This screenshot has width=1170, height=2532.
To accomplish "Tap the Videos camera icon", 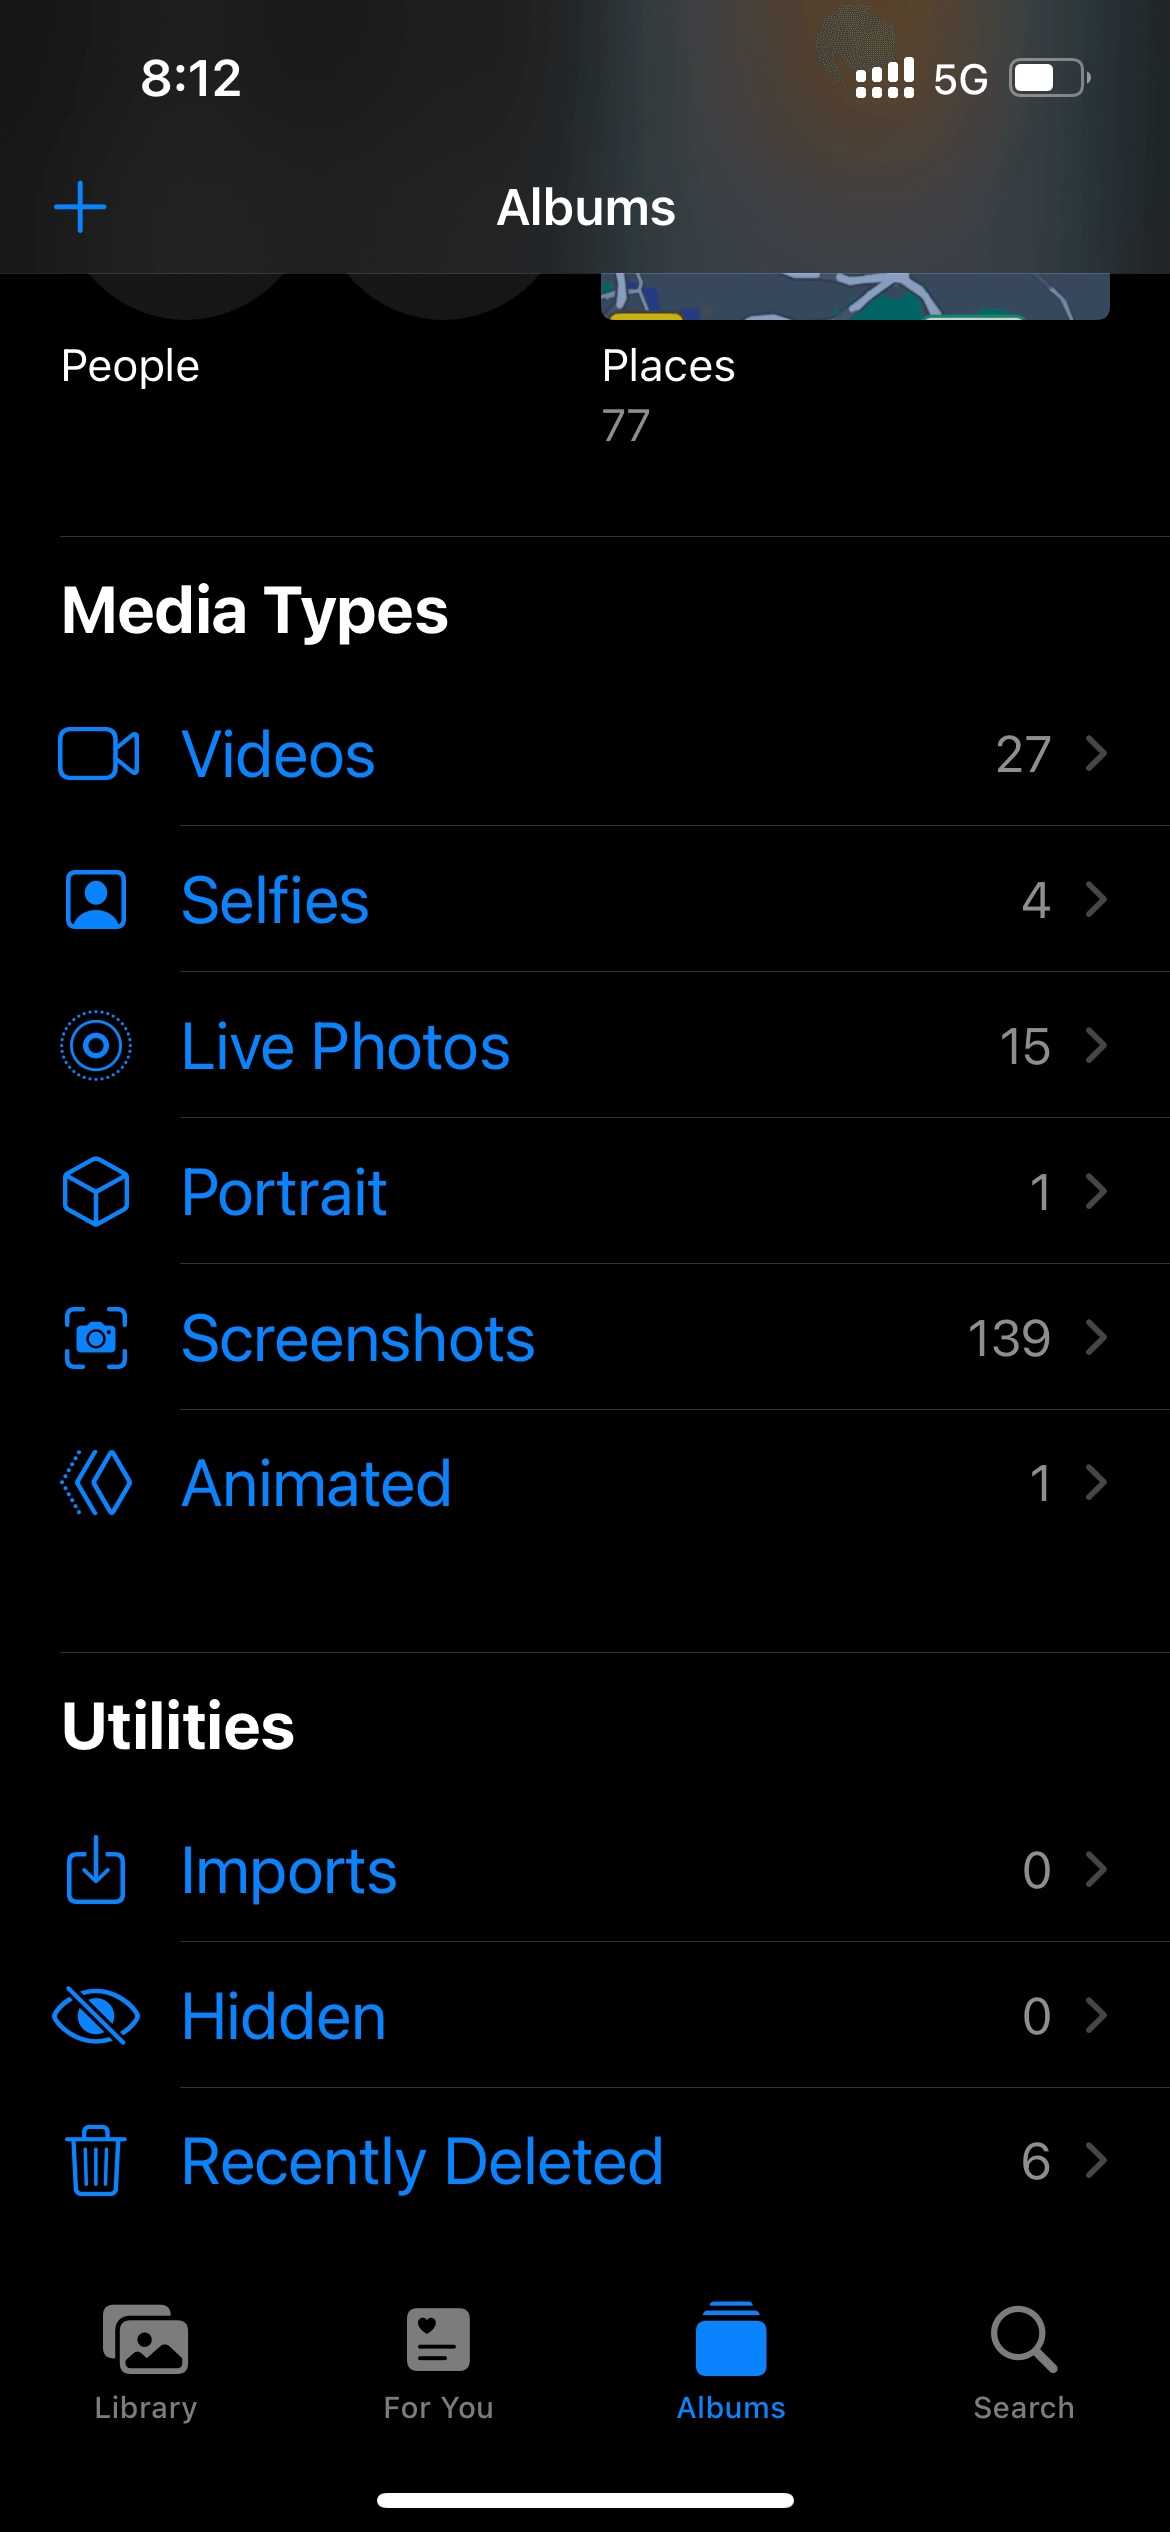I will tap(98, 754).
